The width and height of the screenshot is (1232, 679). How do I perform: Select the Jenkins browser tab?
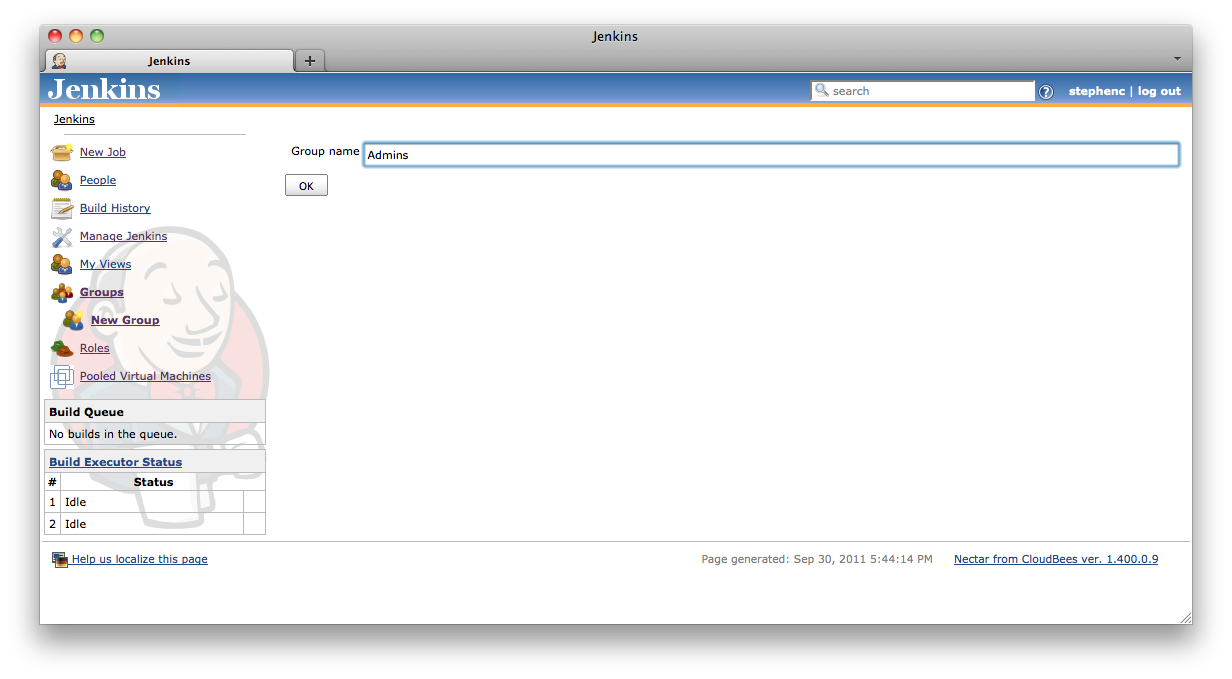click(169, 61)
